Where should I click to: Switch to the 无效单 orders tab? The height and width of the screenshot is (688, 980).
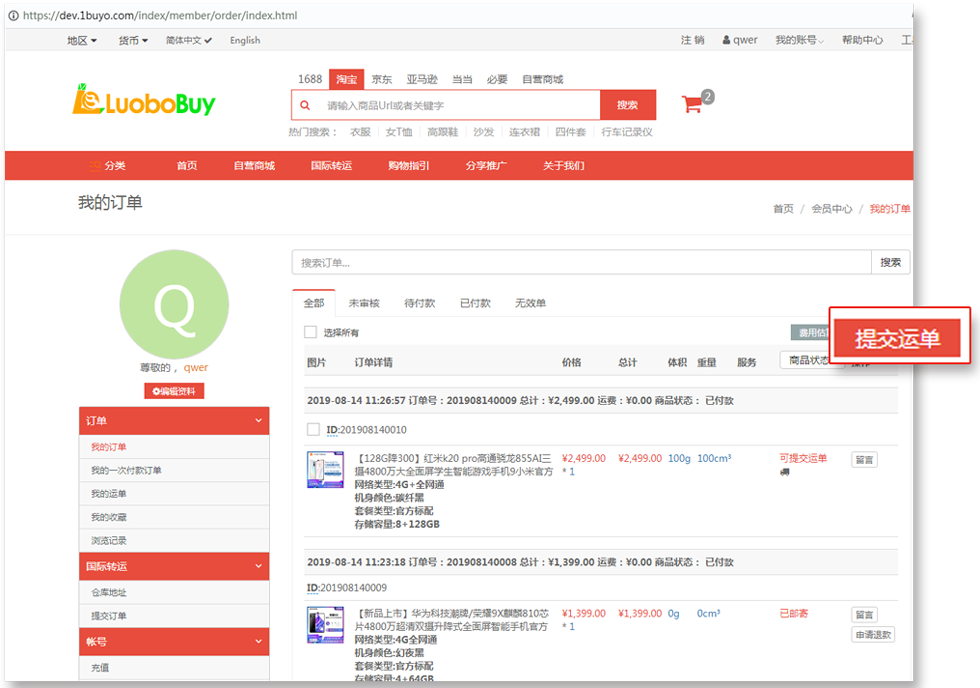tap(530, 303)
